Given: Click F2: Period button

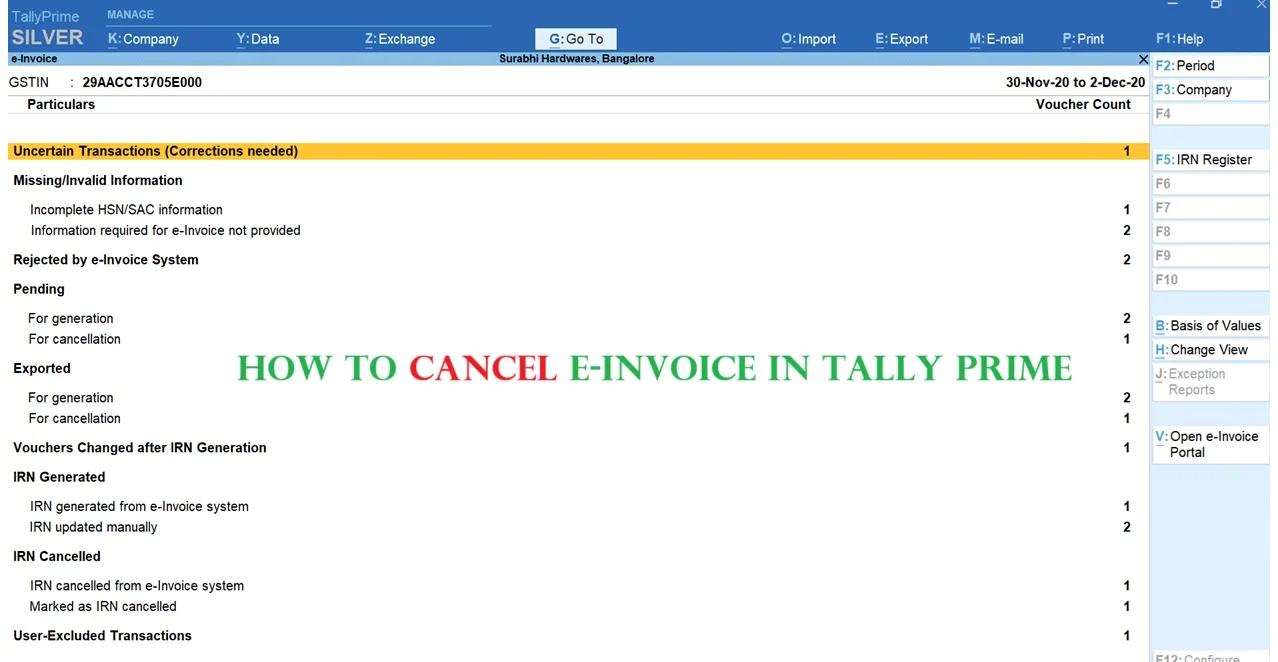Looking at the screenshot, I should coord(1210,66).
